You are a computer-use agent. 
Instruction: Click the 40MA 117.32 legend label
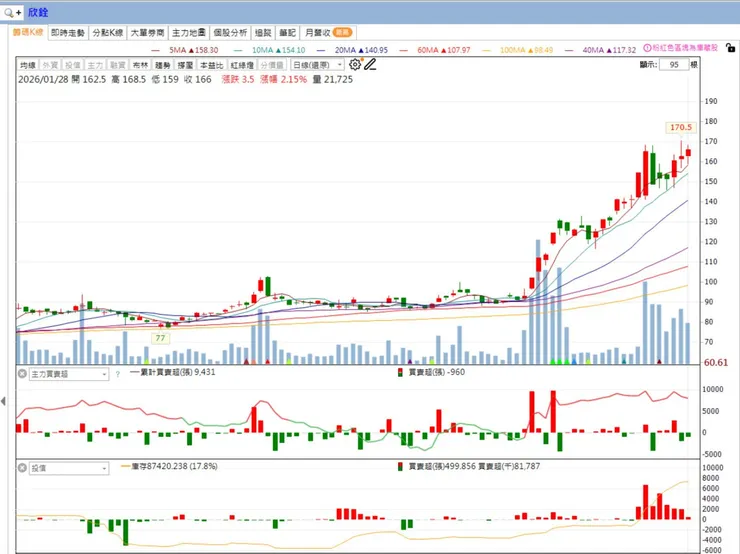(609, 50)
